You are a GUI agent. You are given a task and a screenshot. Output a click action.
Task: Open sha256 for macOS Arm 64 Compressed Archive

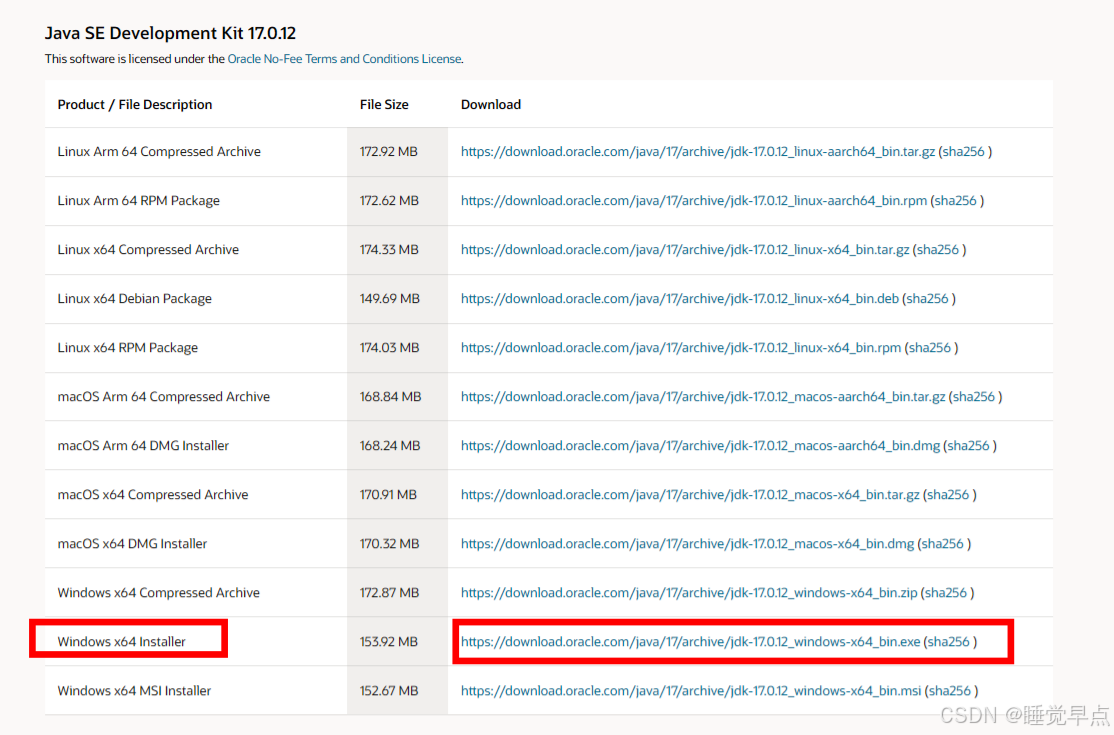pyautogui.click(x=973, y=396)
